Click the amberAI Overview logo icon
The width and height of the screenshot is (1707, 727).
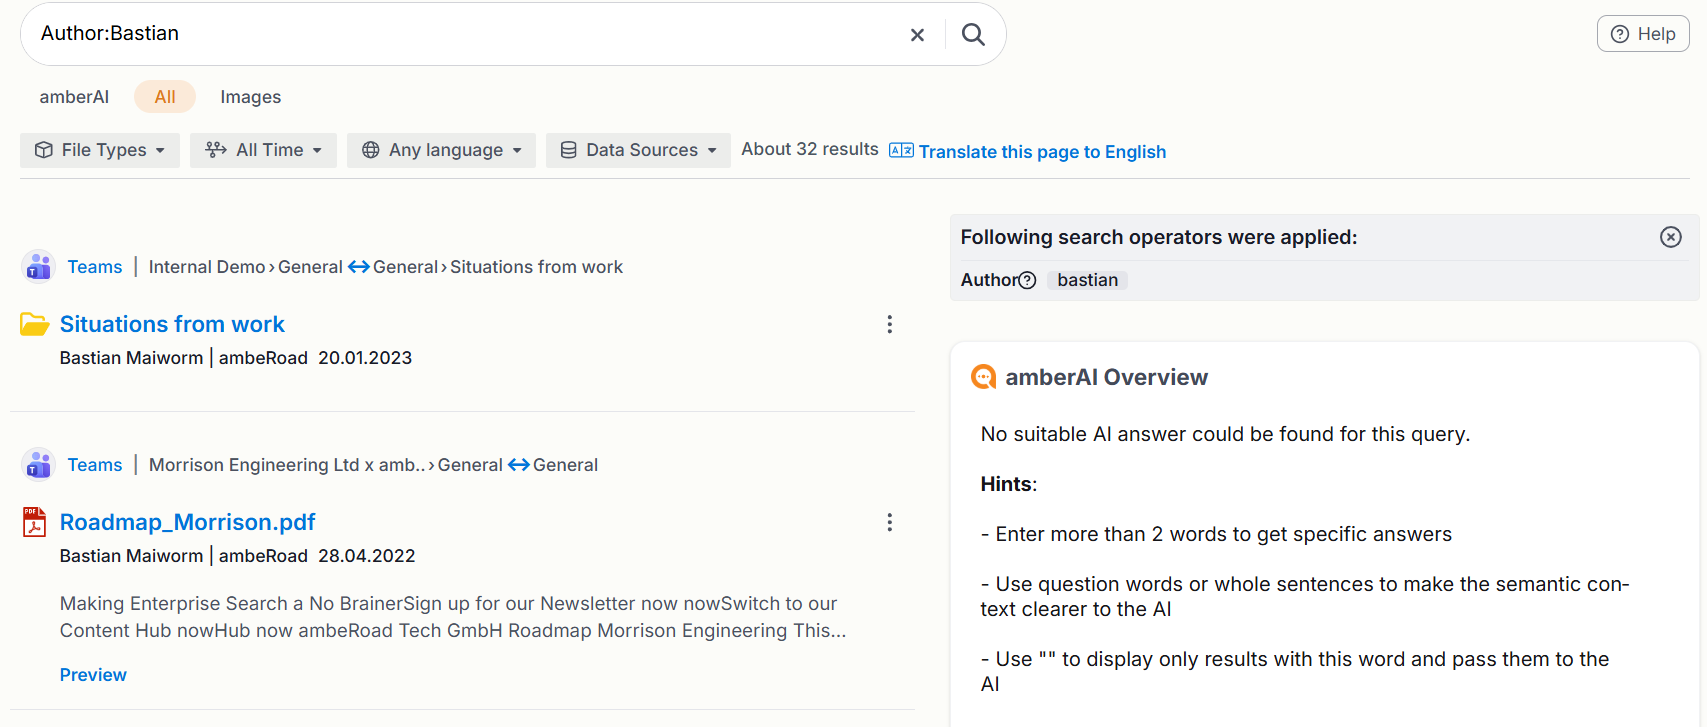point(984,377)
